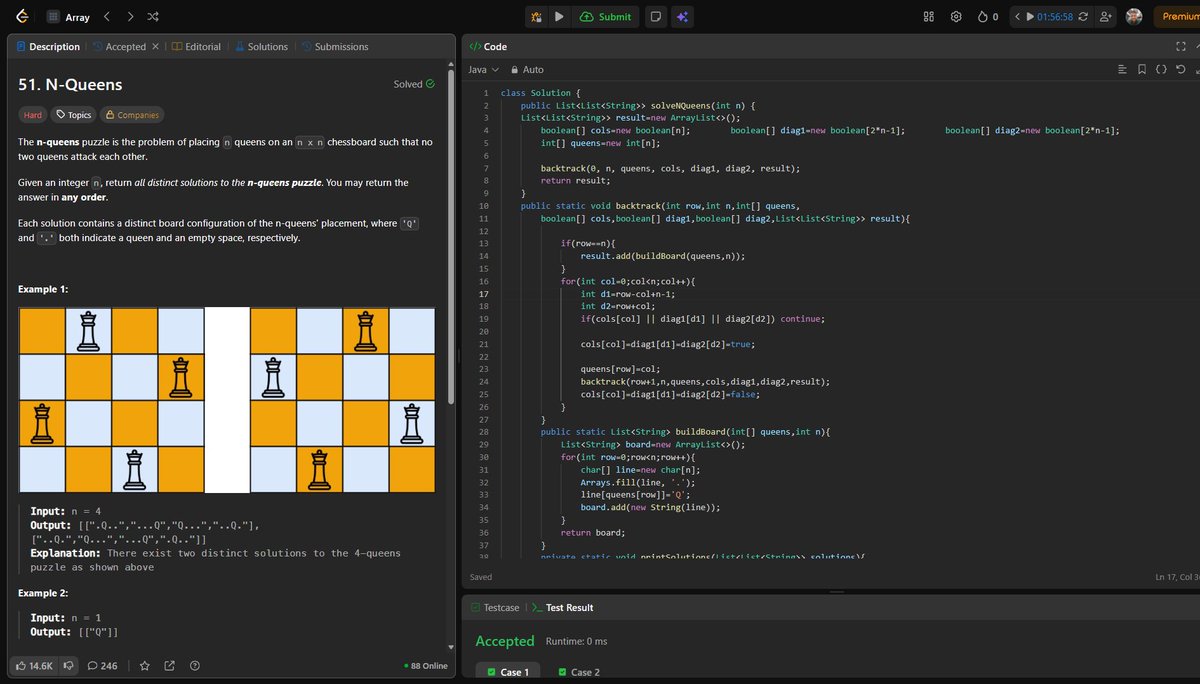Go to the next problem arrow
The height and width of the screenshot is (684, 1200).
point(131,17)
